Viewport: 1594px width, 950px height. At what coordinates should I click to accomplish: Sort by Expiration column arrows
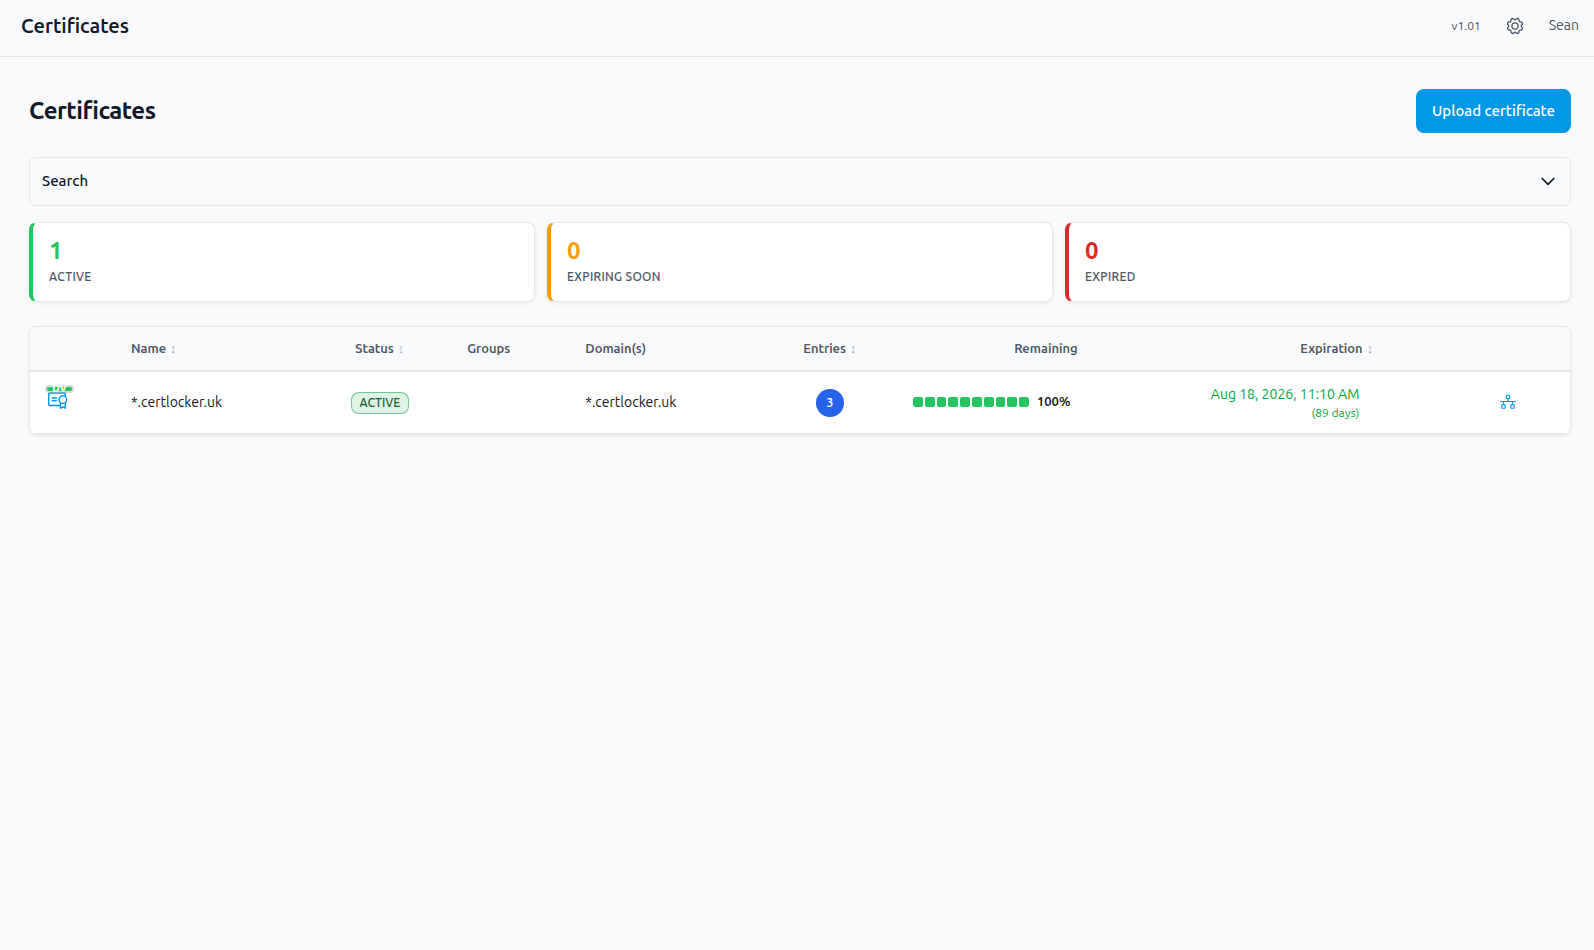coord(1370,350)
